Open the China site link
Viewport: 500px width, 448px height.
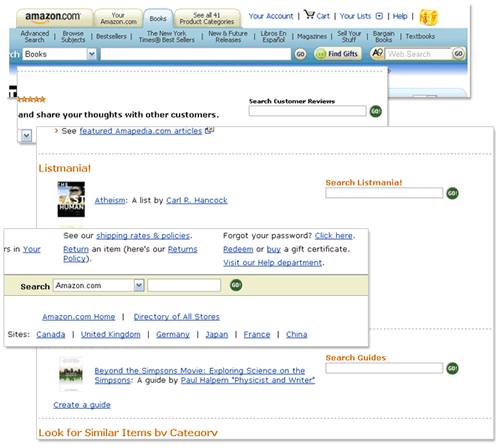(x=296, y=334)
